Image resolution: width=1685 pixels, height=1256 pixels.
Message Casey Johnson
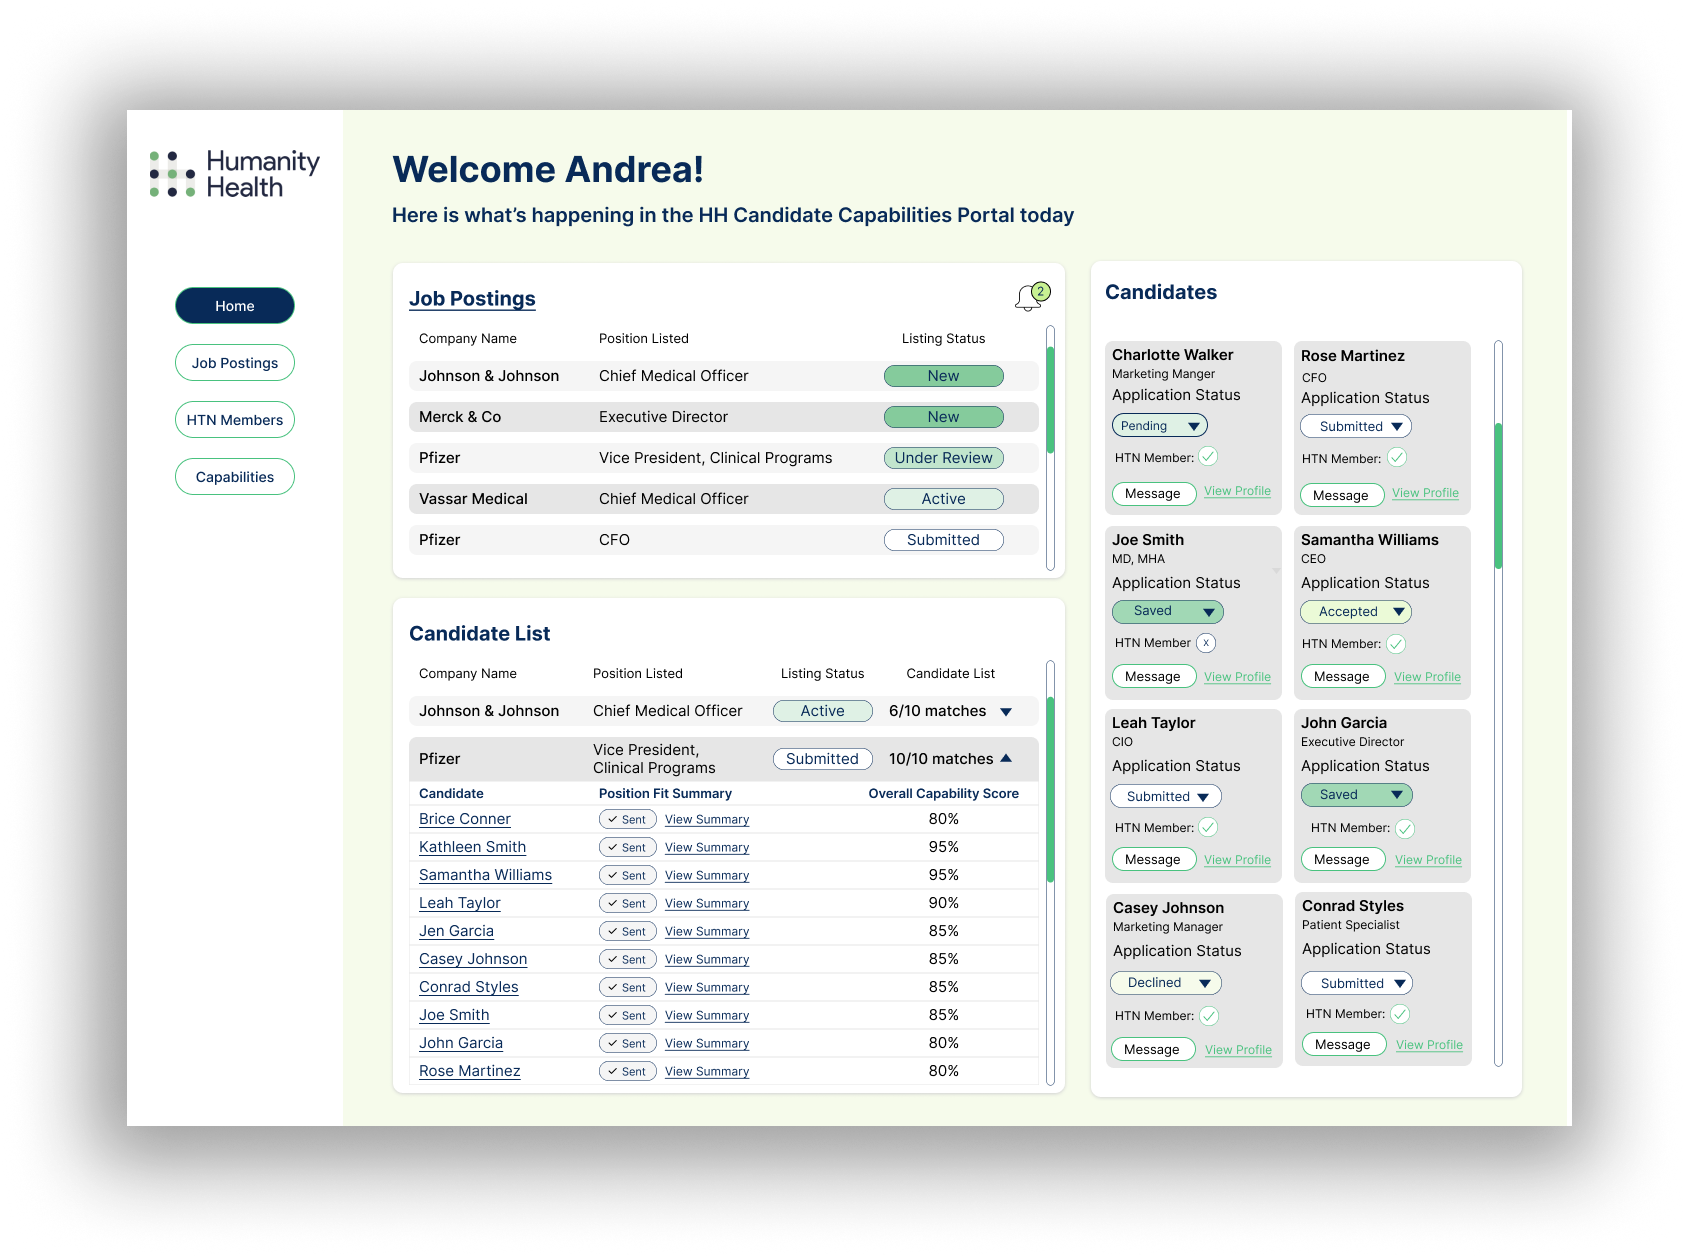coord(1153,1049)
